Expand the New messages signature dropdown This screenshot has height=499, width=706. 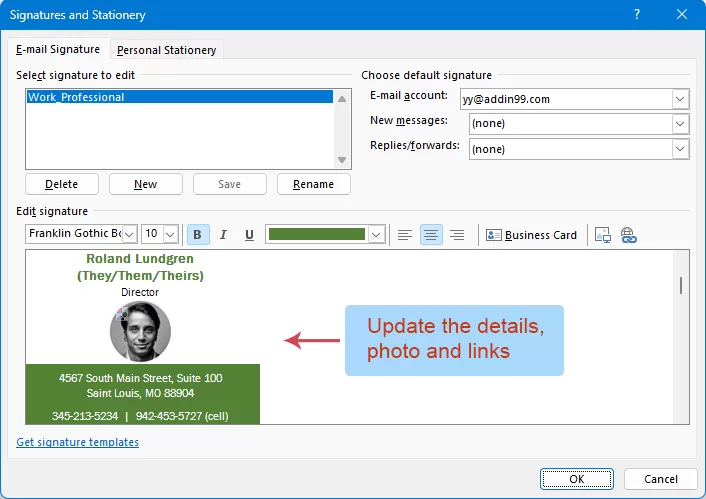pos(680,124)
